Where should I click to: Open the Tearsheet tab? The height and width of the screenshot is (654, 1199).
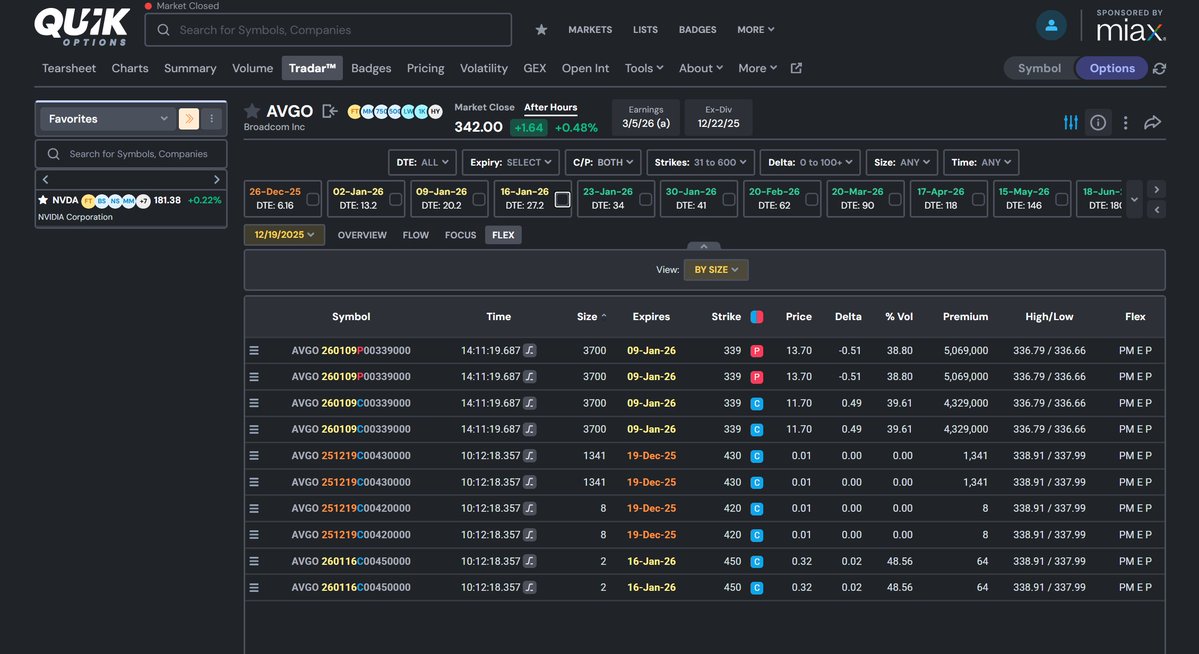(x=69, y=68)
